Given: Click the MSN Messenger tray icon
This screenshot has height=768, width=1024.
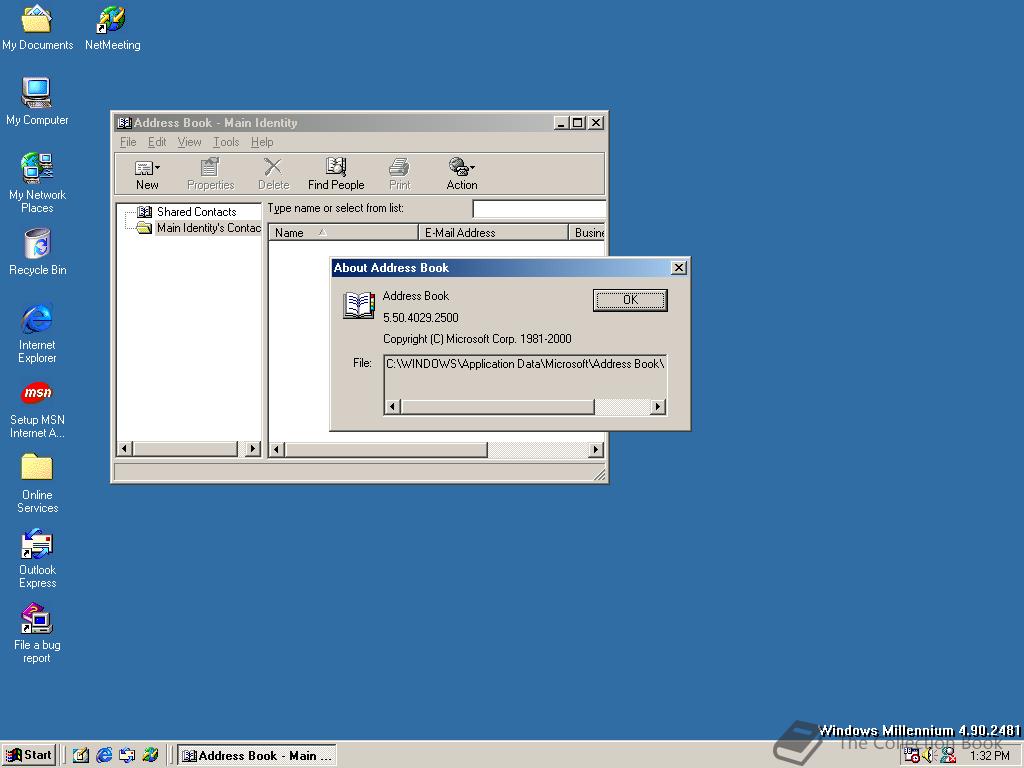Looking at the screenshot, I should click(x=948, y=756).
